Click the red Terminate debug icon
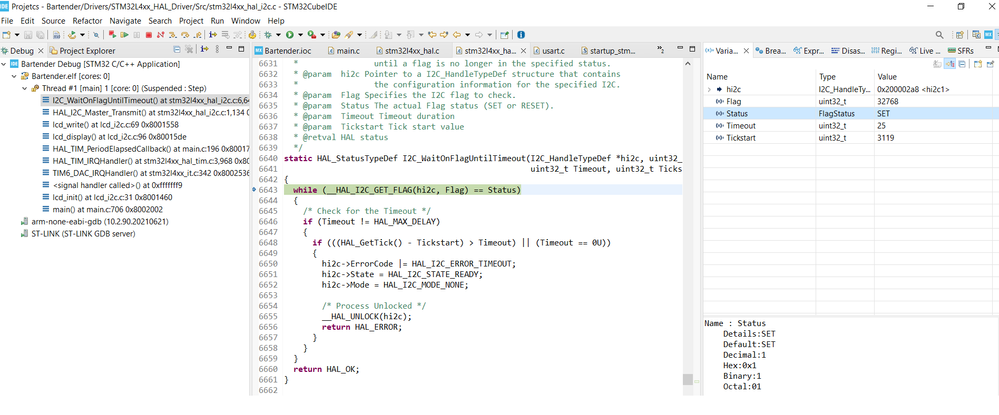 tap(148, 34)
